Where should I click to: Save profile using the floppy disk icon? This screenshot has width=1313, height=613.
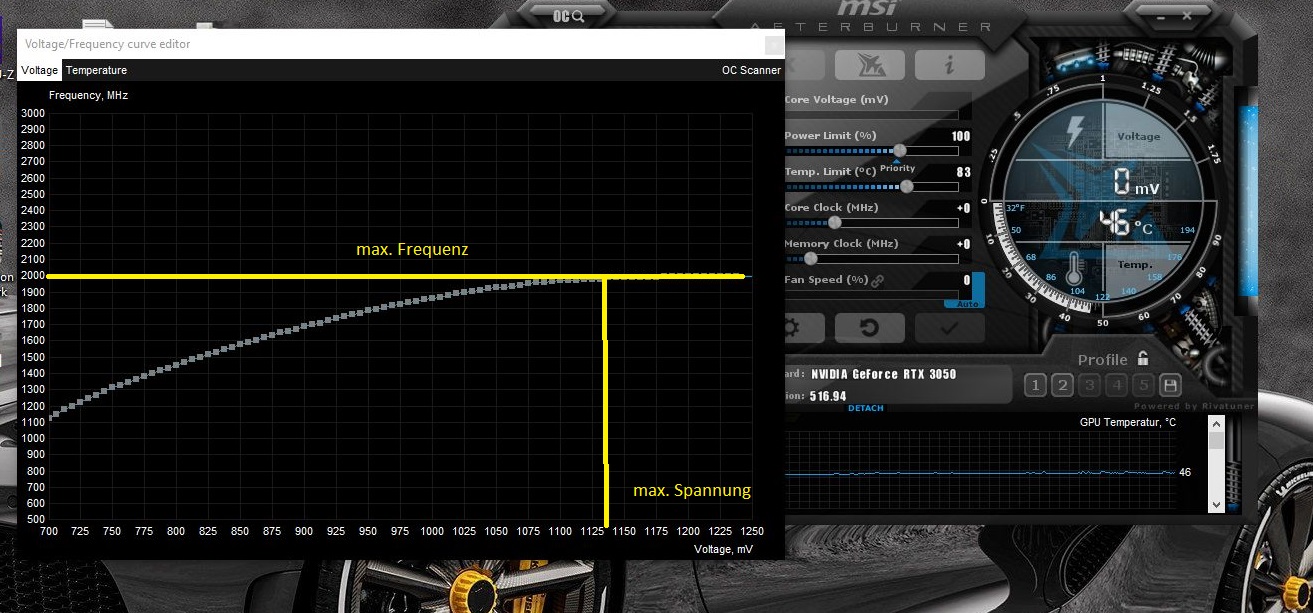(x=1170, y=385)
